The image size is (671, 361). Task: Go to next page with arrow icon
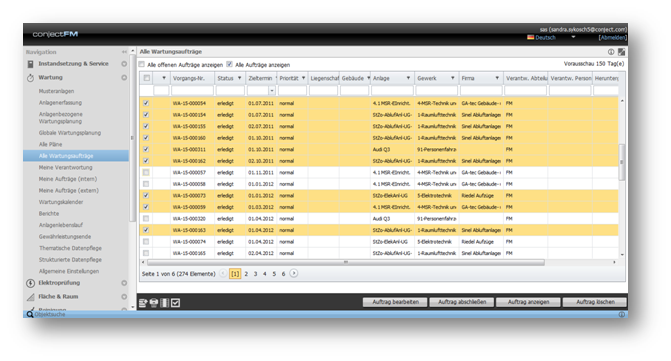point(294,273)
